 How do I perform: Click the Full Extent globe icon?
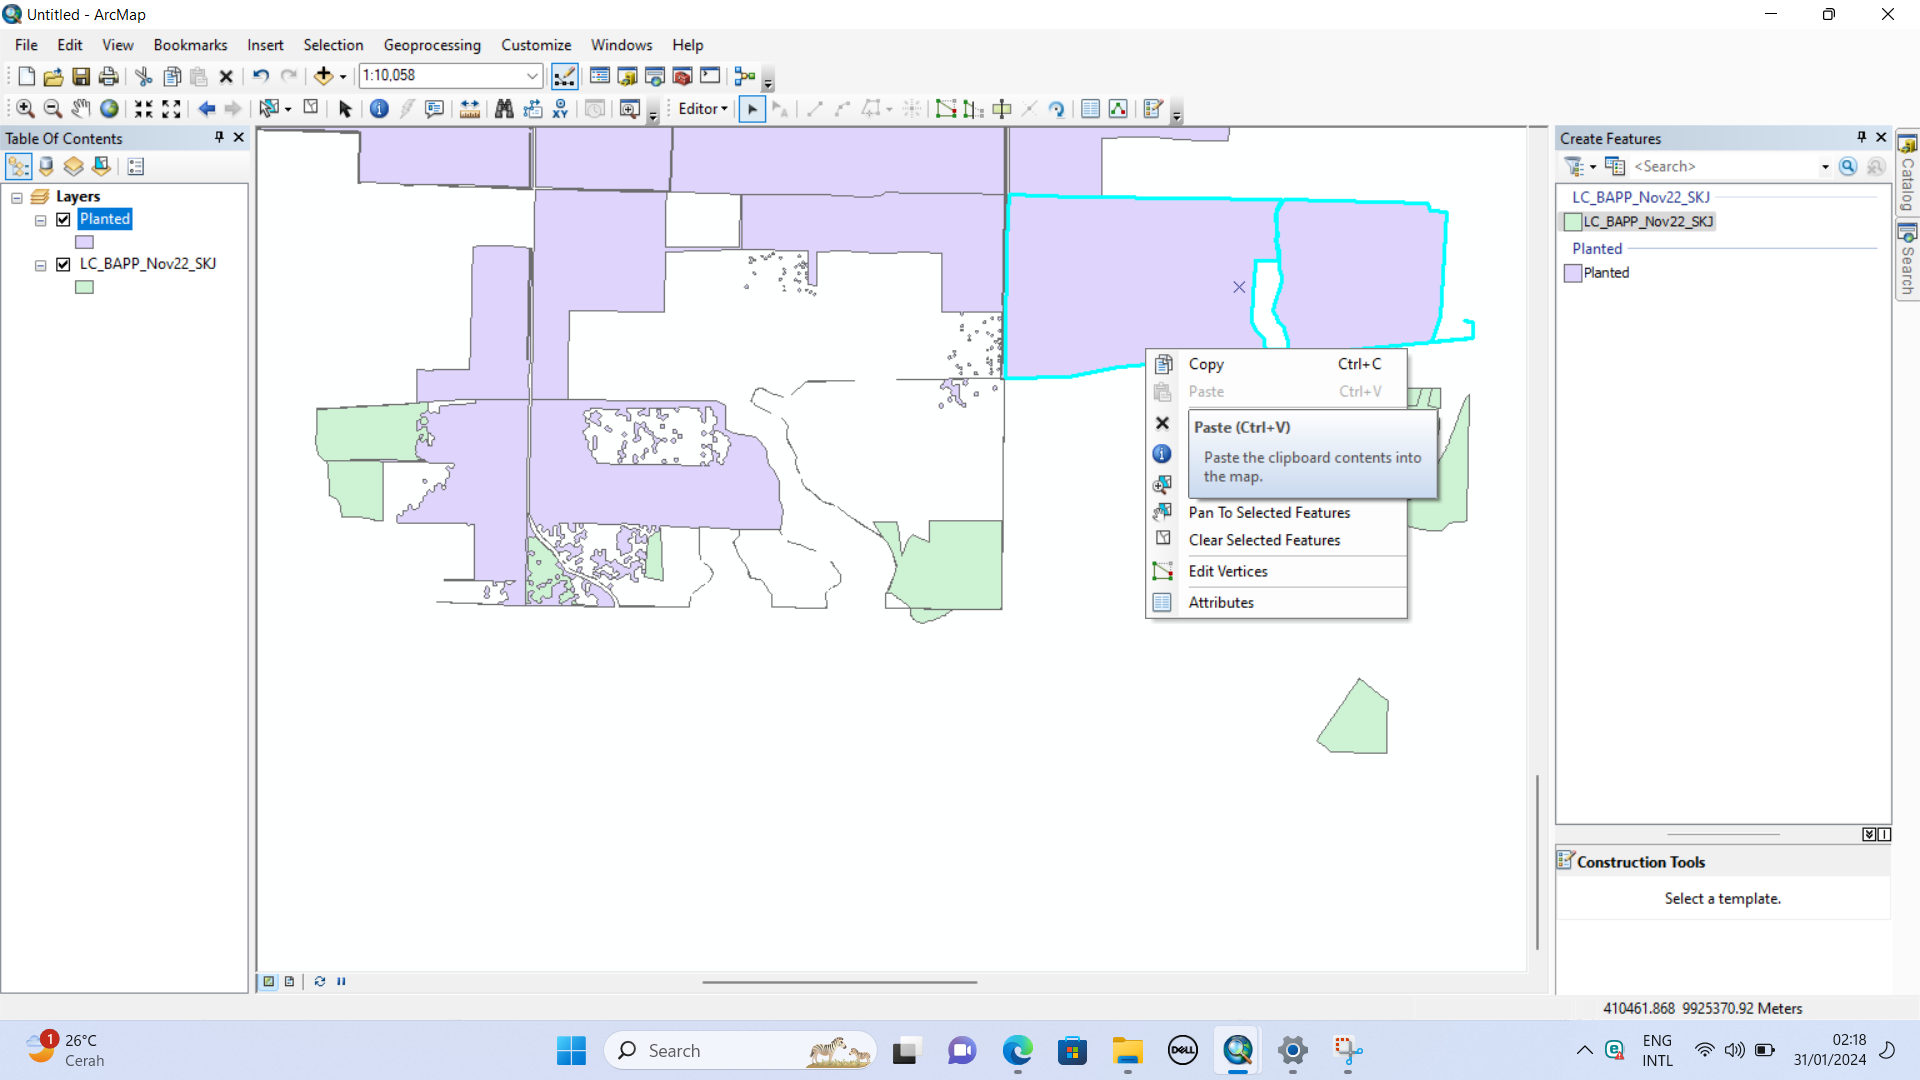109,109
